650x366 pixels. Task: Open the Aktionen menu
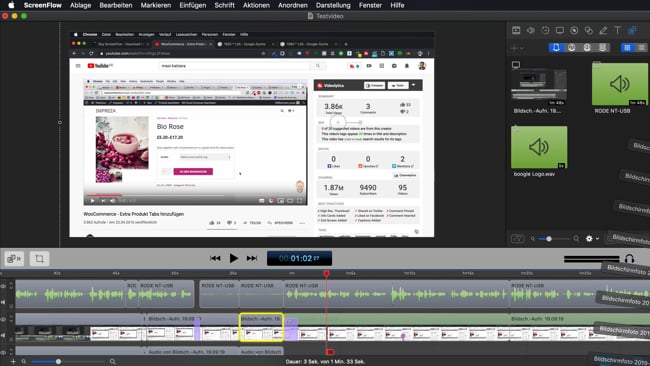click(256, 5)
